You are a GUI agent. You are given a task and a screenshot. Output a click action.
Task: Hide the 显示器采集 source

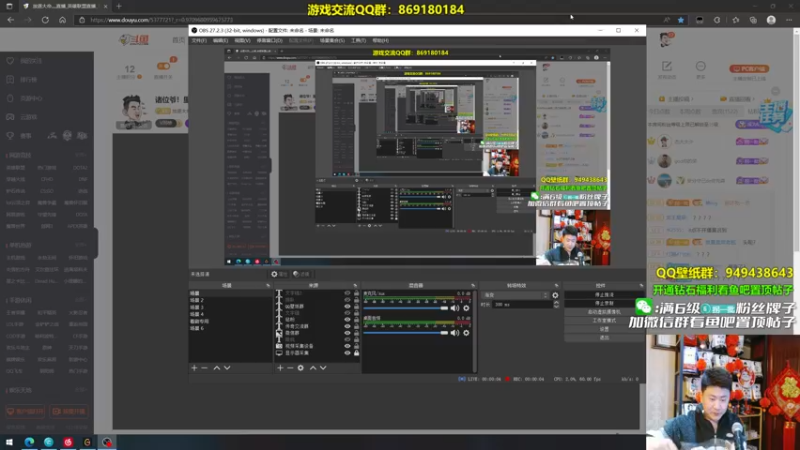point(347,353)
